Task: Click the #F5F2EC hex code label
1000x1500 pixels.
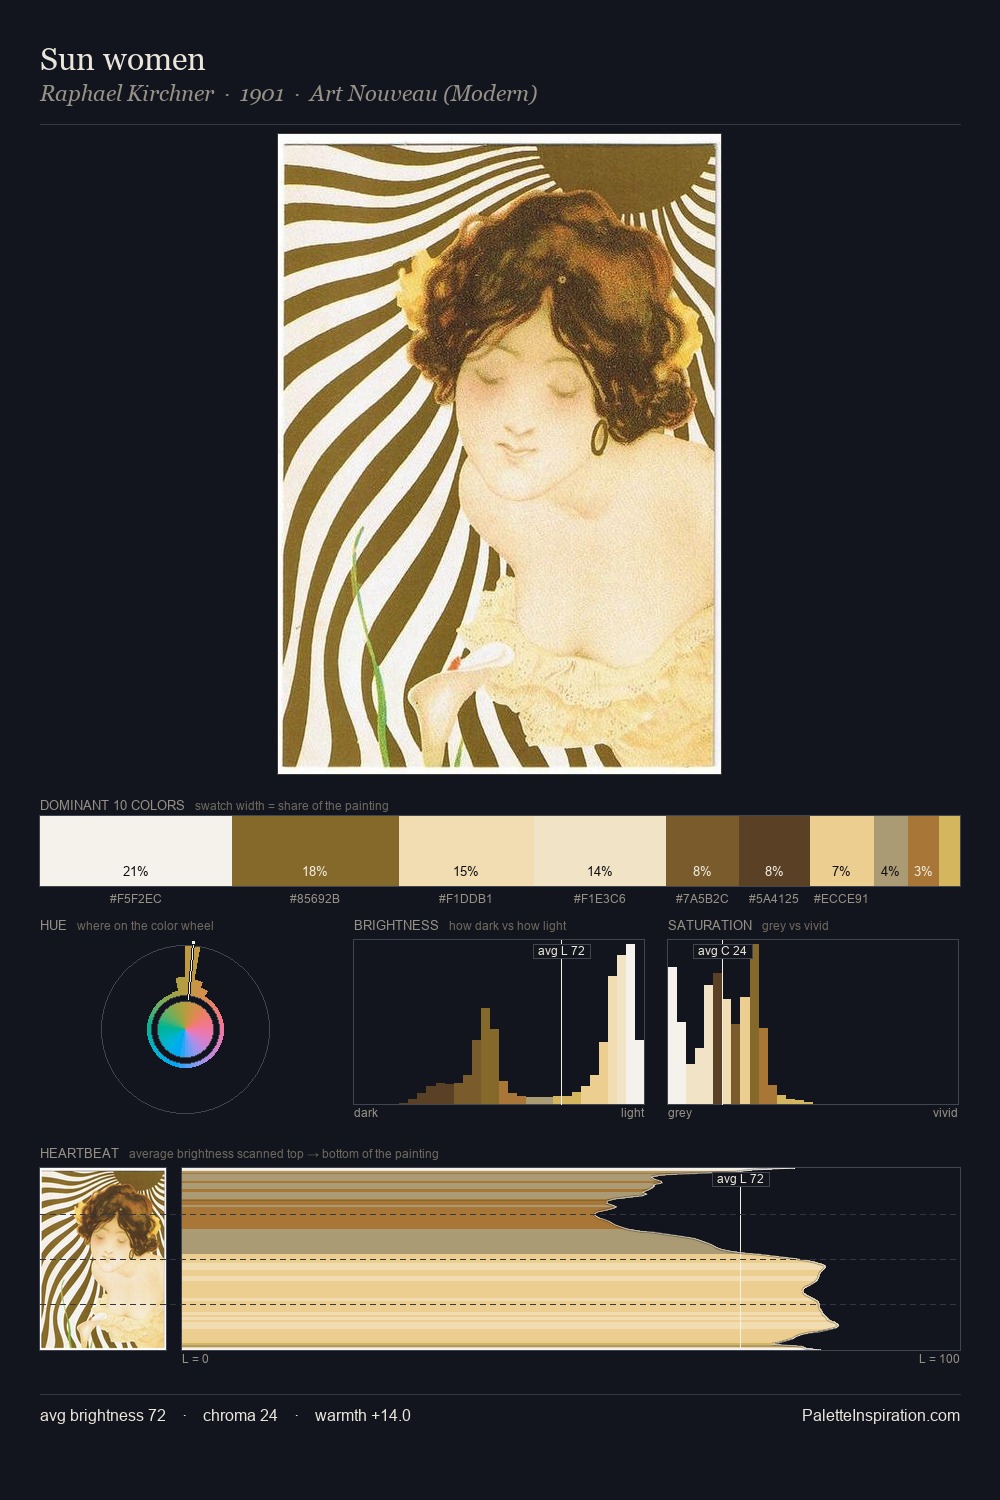Action: coord(135,899)
